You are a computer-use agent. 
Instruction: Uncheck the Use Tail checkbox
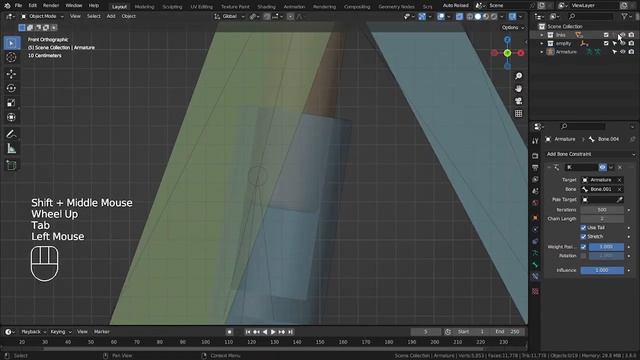583,228
